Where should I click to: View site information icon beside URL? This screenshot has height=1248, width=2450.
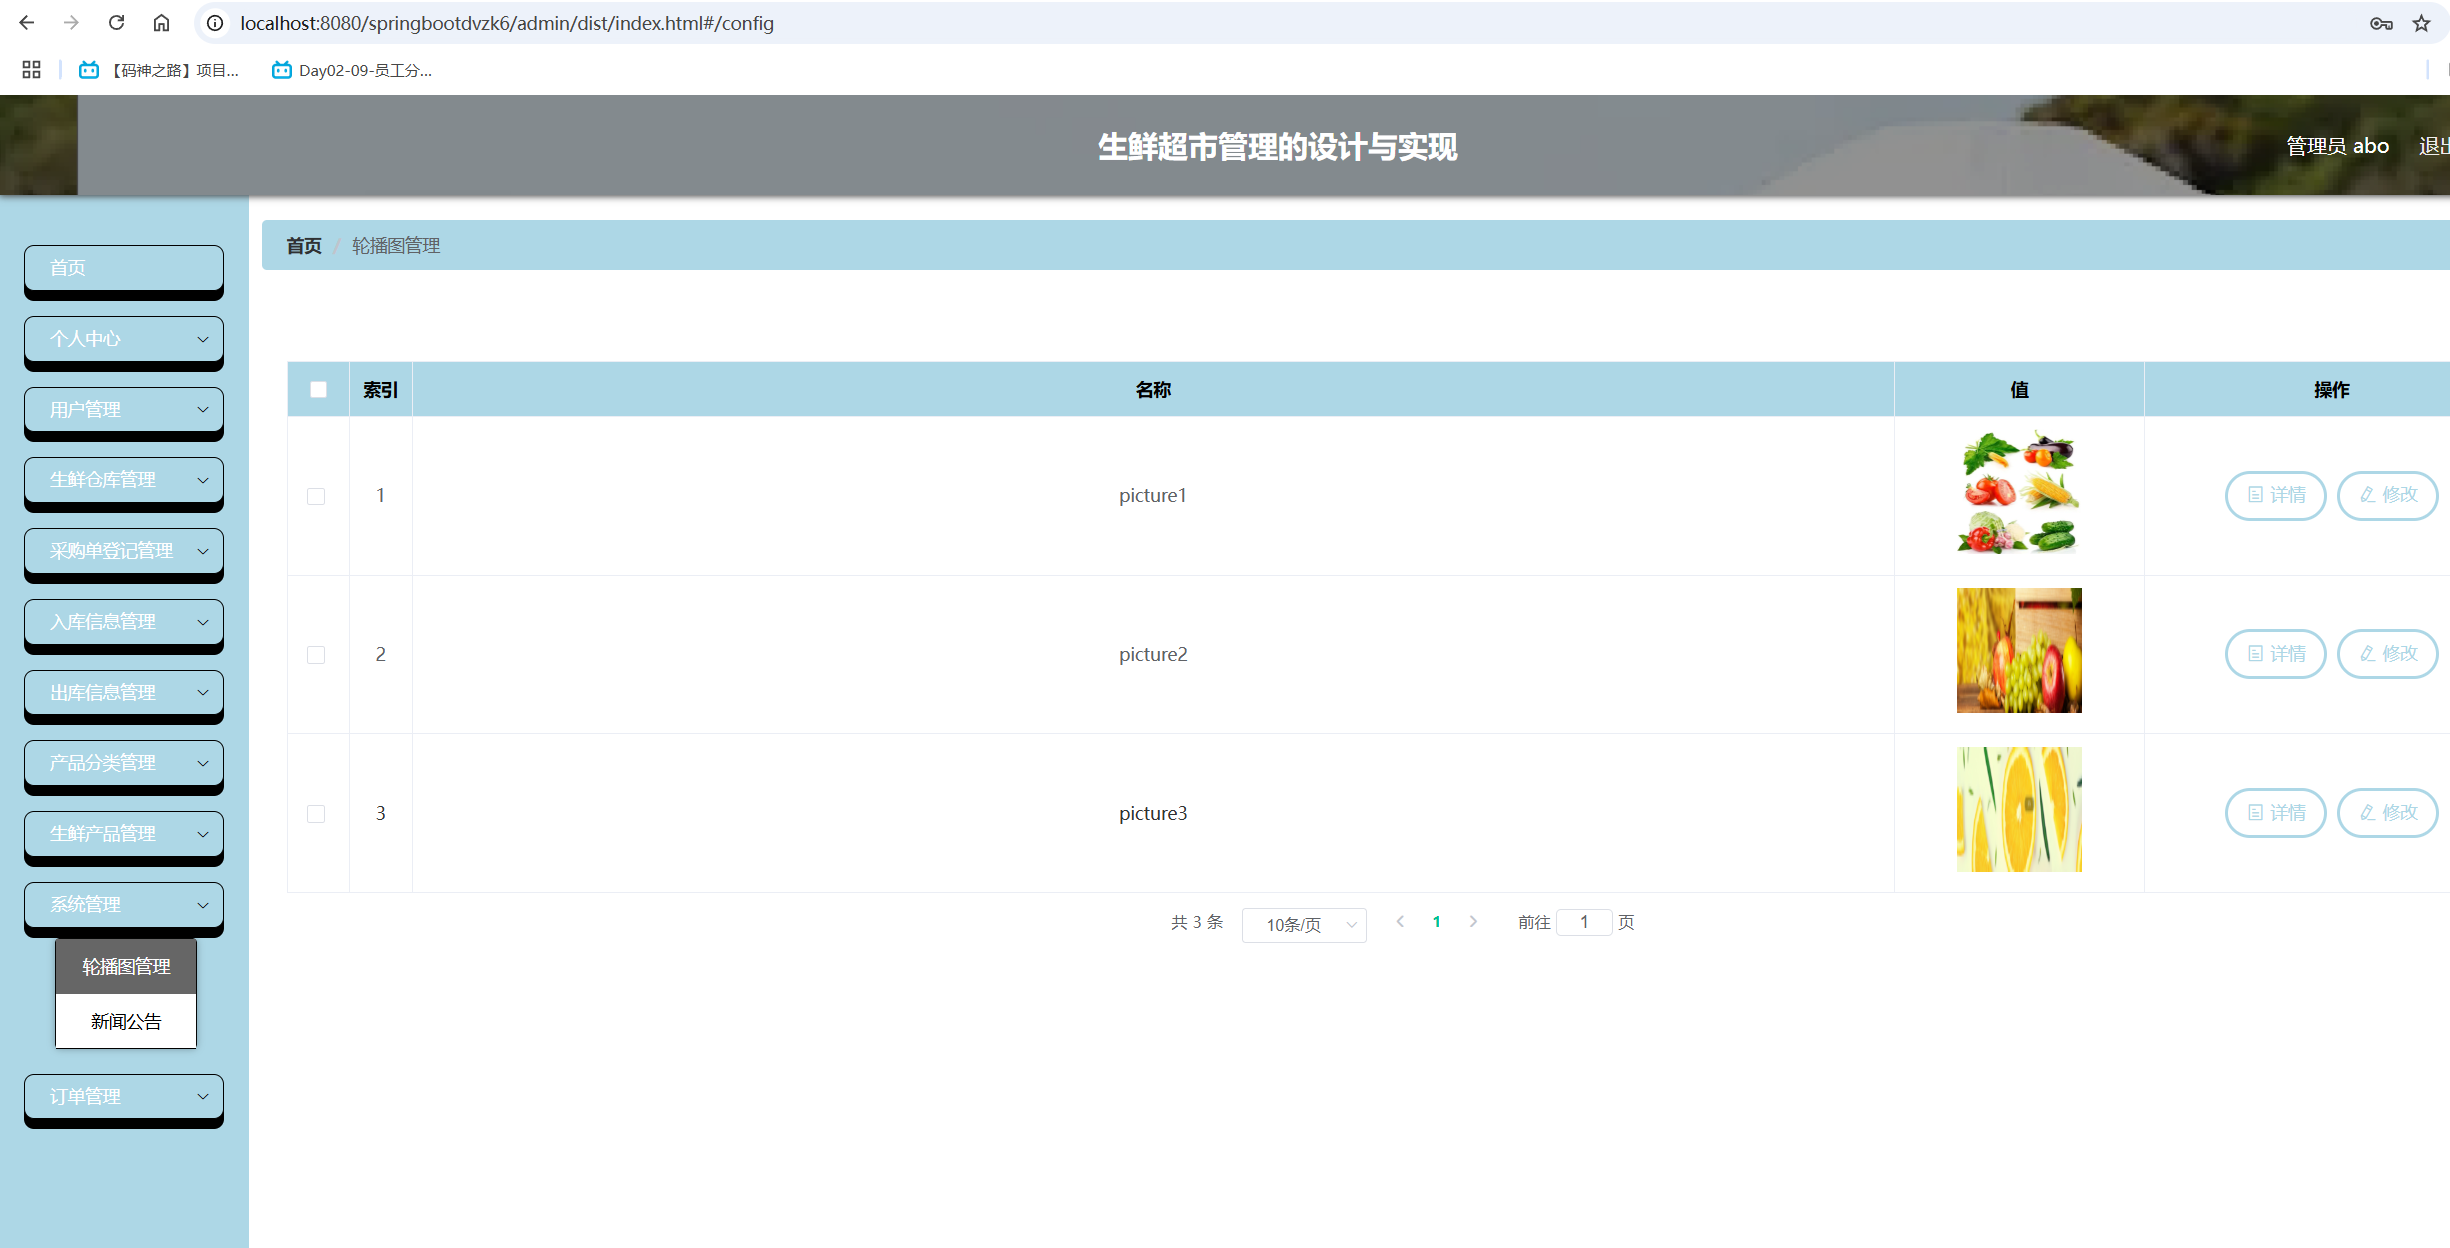point(215,23)
